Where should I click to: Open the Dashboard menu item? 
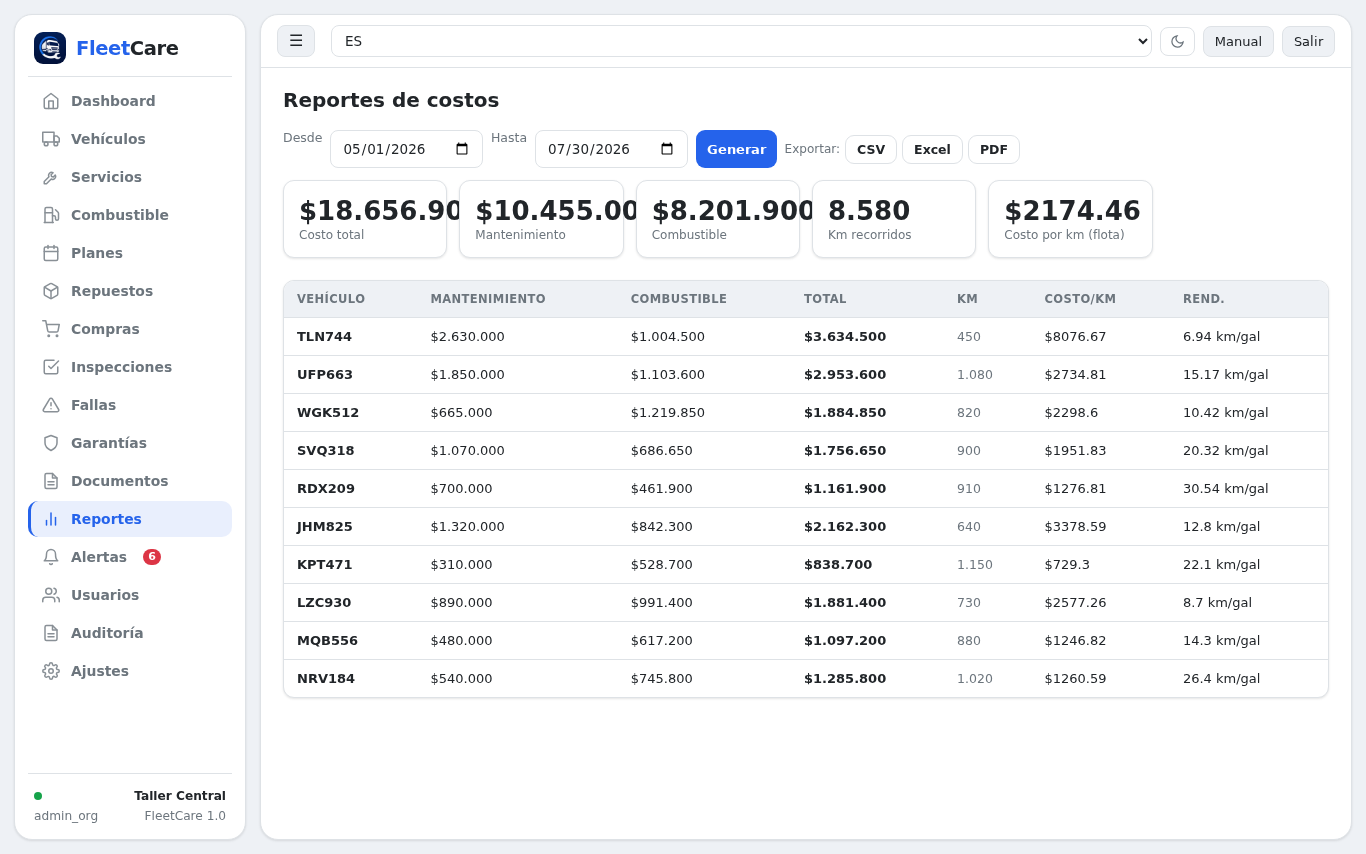(x=130, y=101)
